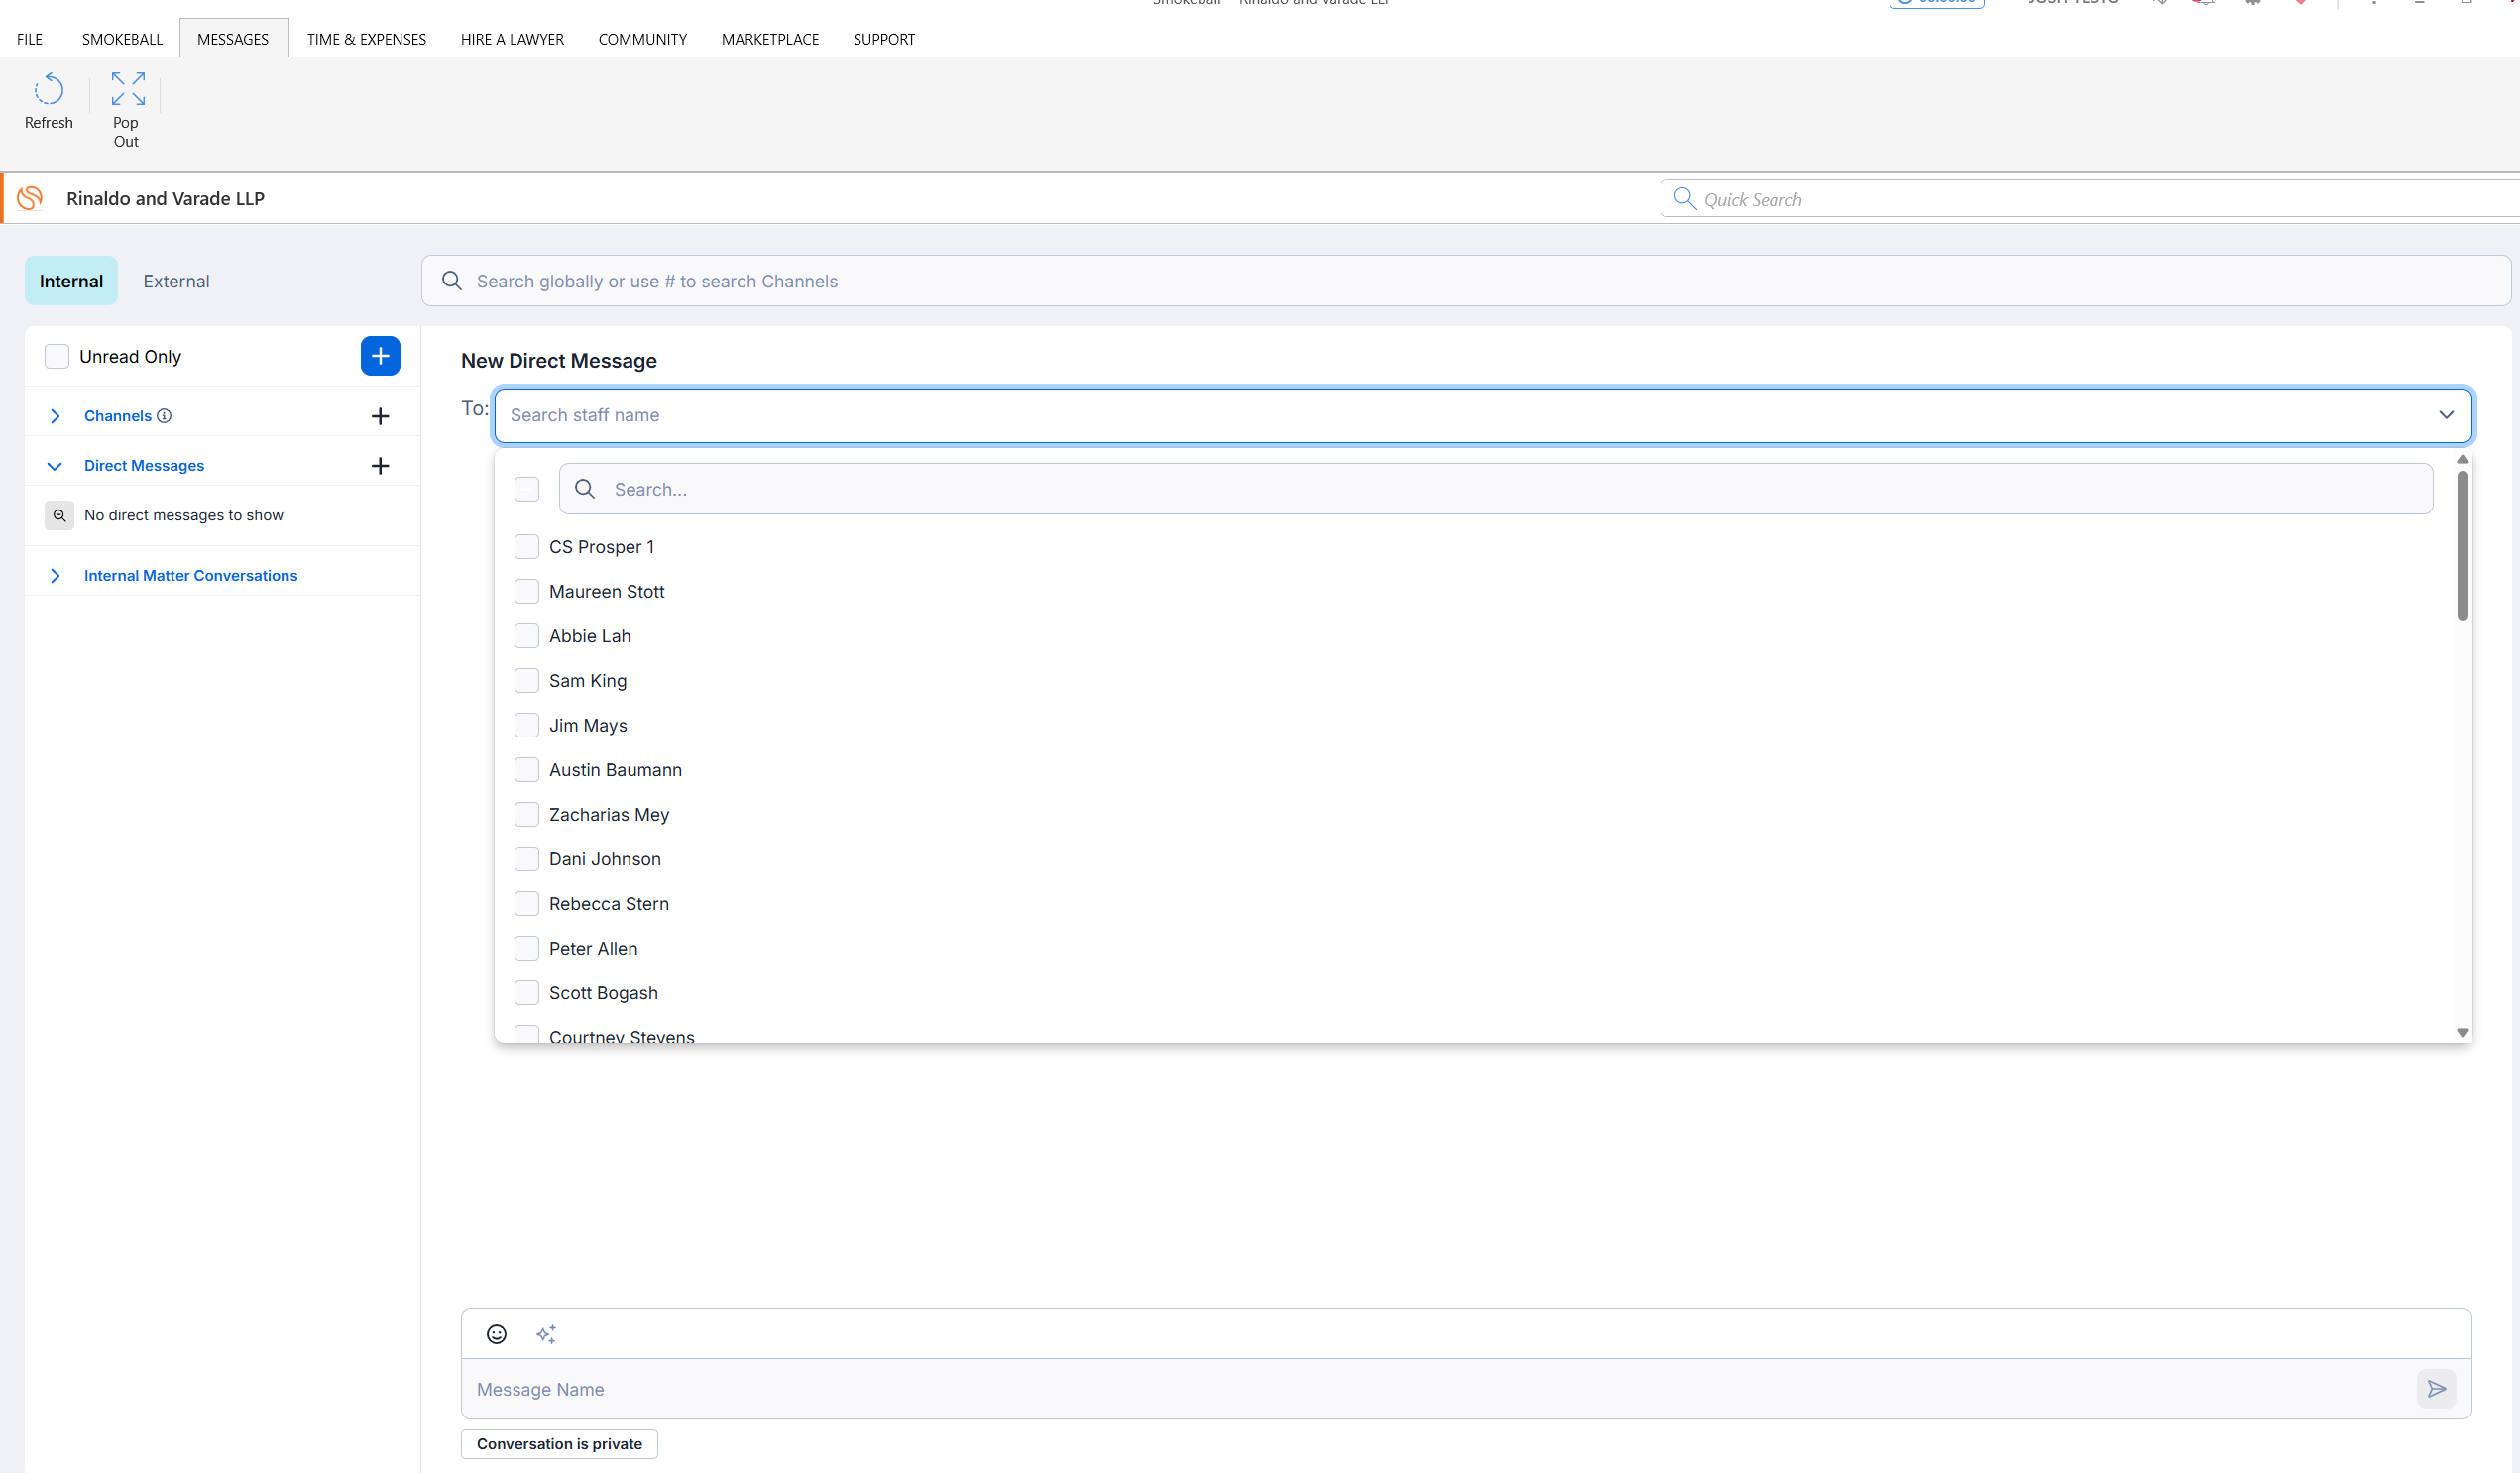Click the send message arrow icon
Viewport: 2520px width, 1473px height.
2436,1389
